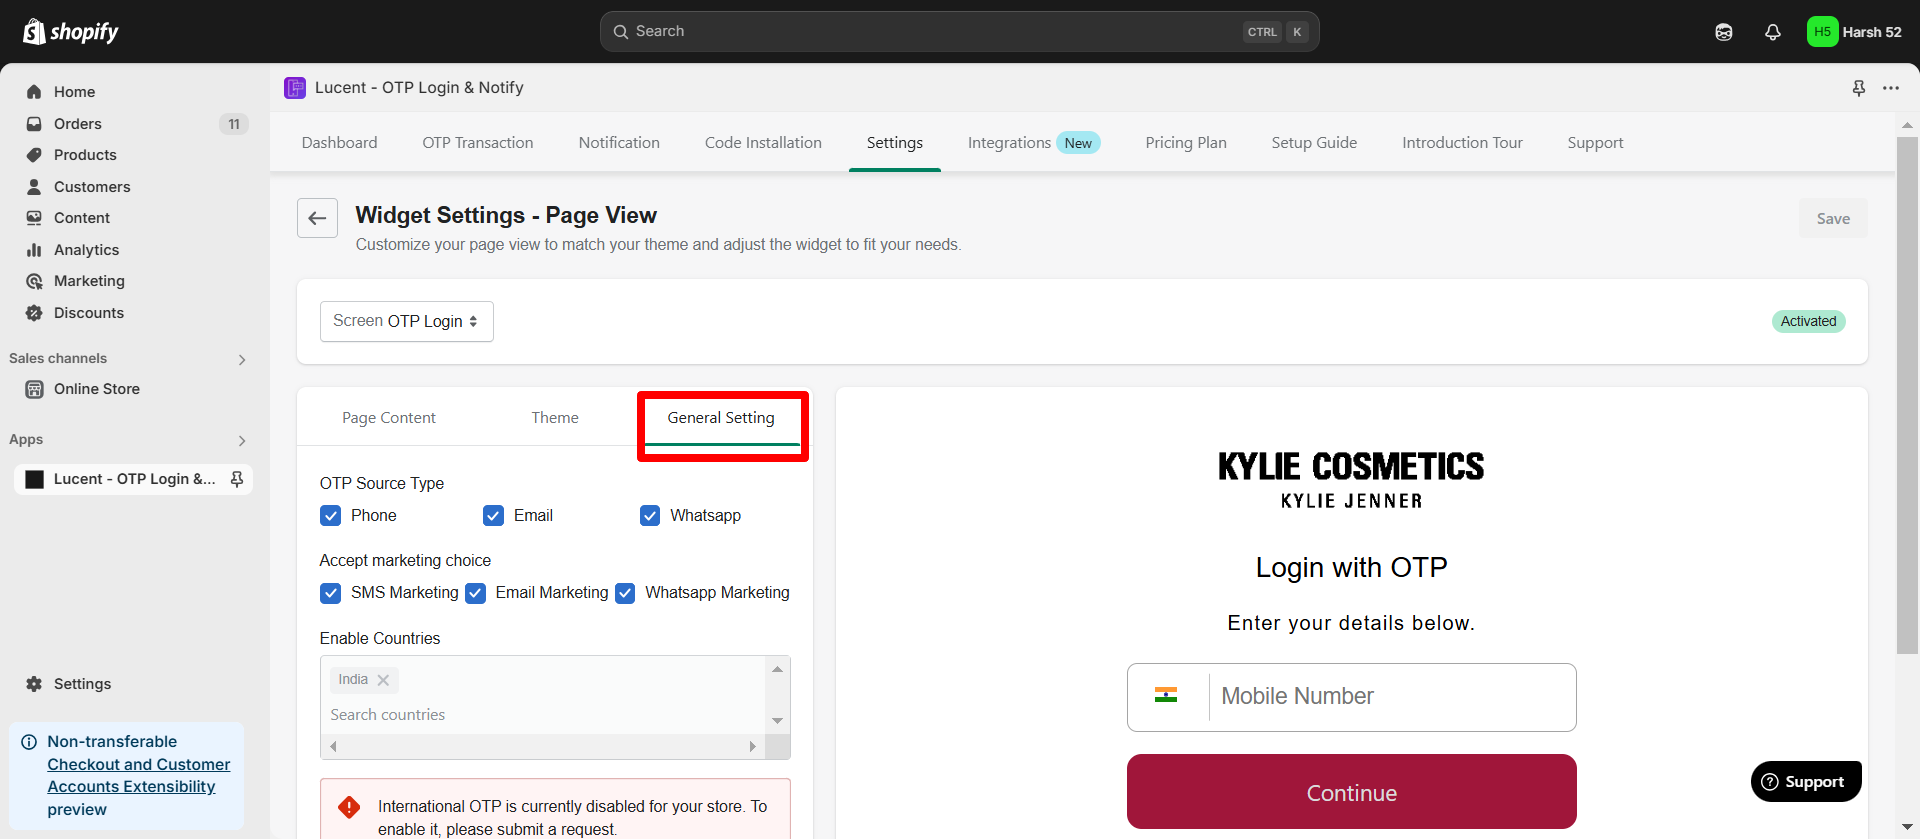
Task: Open the Code Installation tab
Action: point(763,143)
